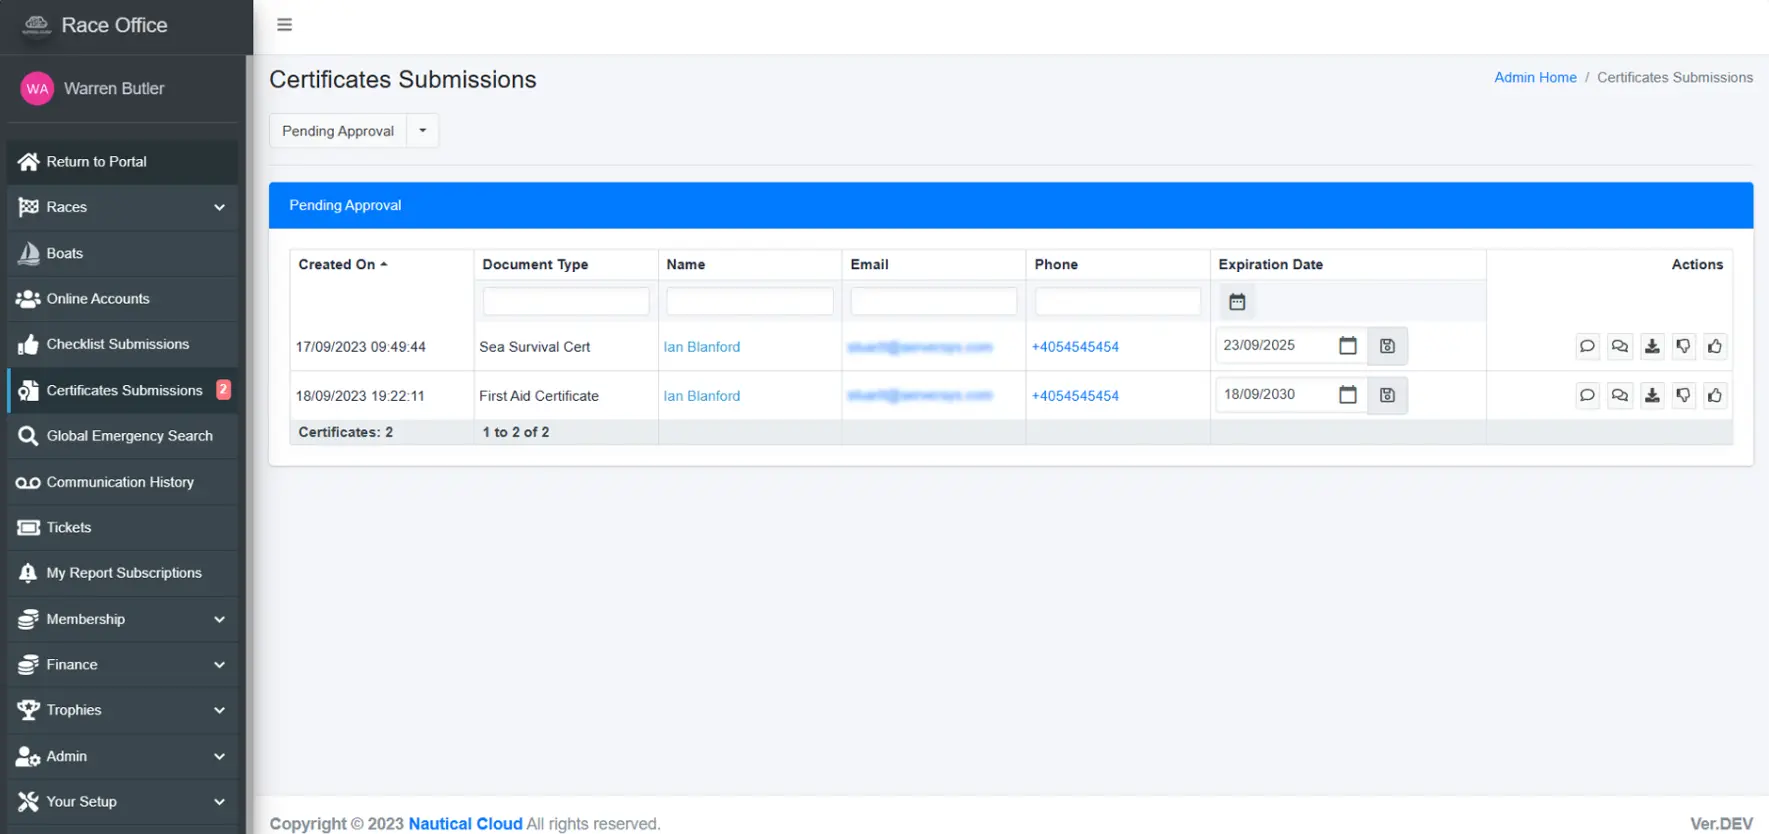Select the First Aid Certificate cell
Image resolution: width=1769 pixels, height=834 pixels.
[565, 396]
